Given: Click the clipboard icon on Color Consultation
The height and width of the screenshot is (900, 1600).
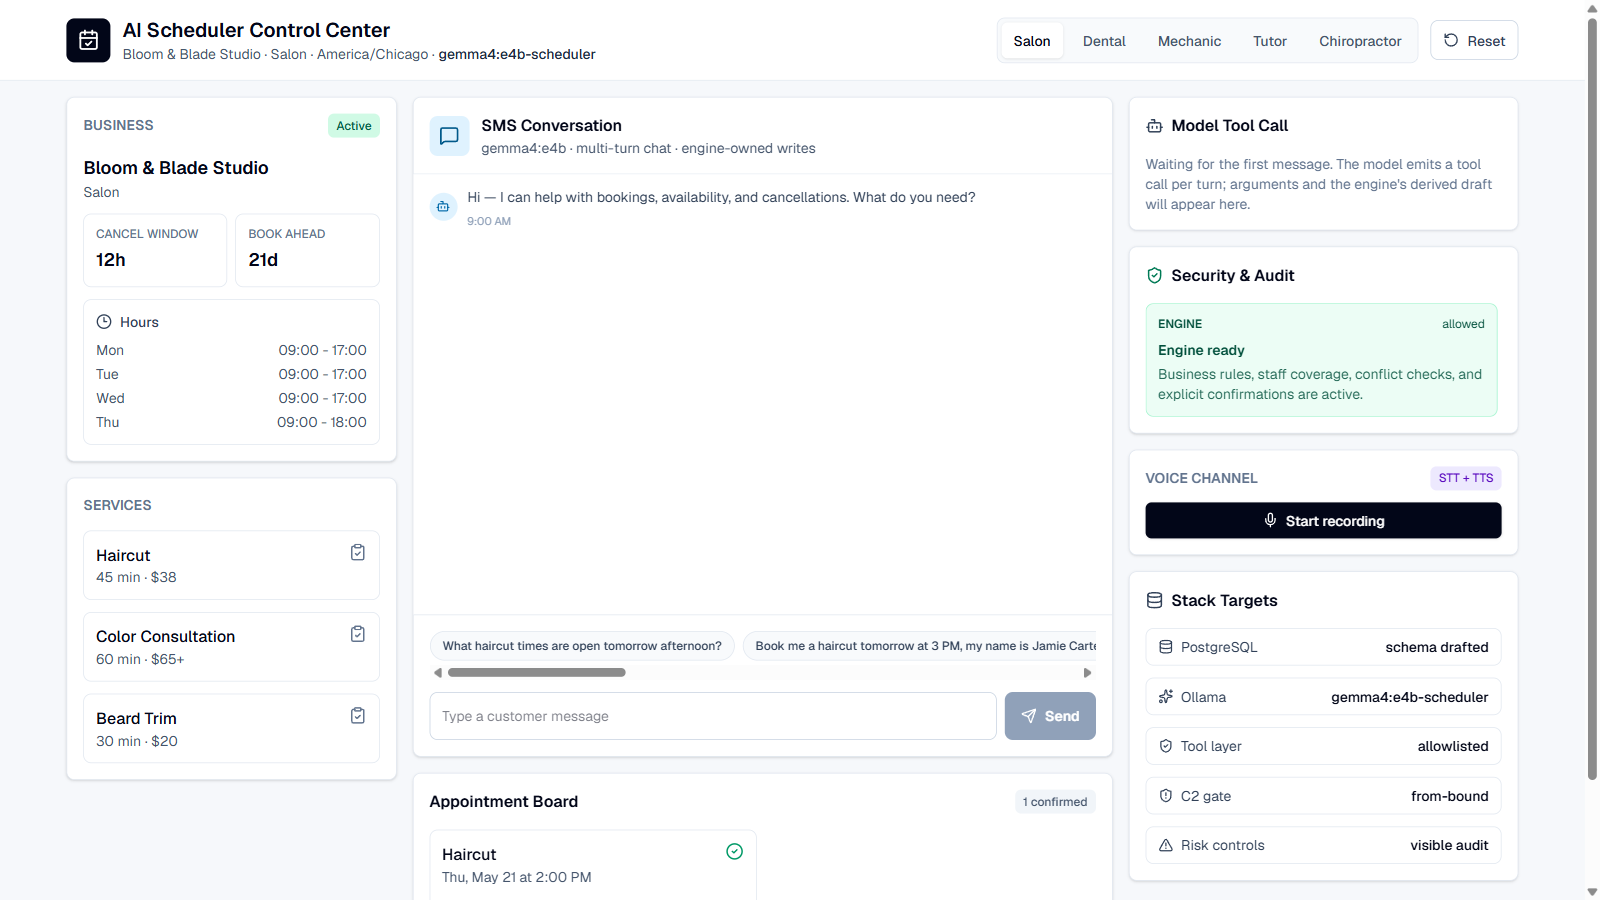Looking at the screenshot, I should [x=358, y=634].
